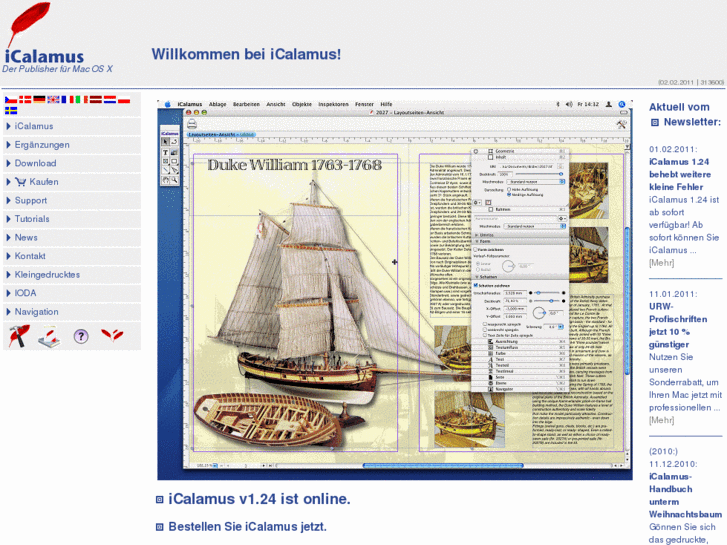Click the horizontal scrollbar of layout window
The height and width of the screenshot is (545, 727).
443,465
